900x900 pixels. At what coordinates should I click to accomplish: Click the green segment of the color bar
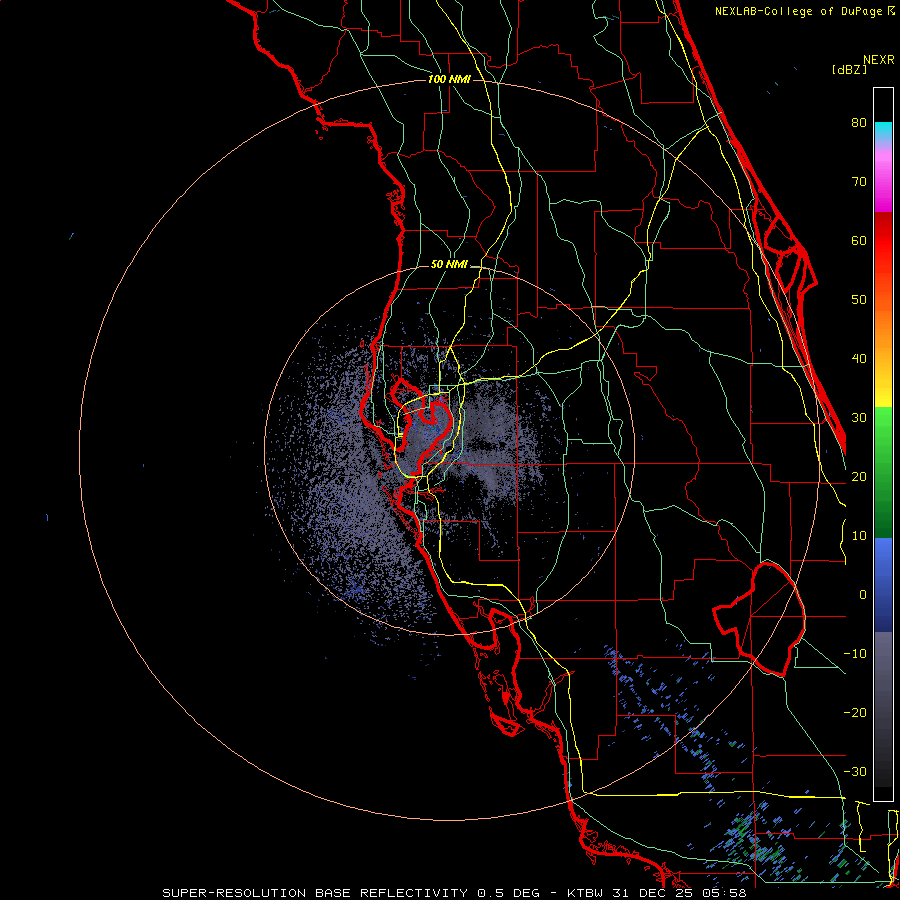(883, 472)
